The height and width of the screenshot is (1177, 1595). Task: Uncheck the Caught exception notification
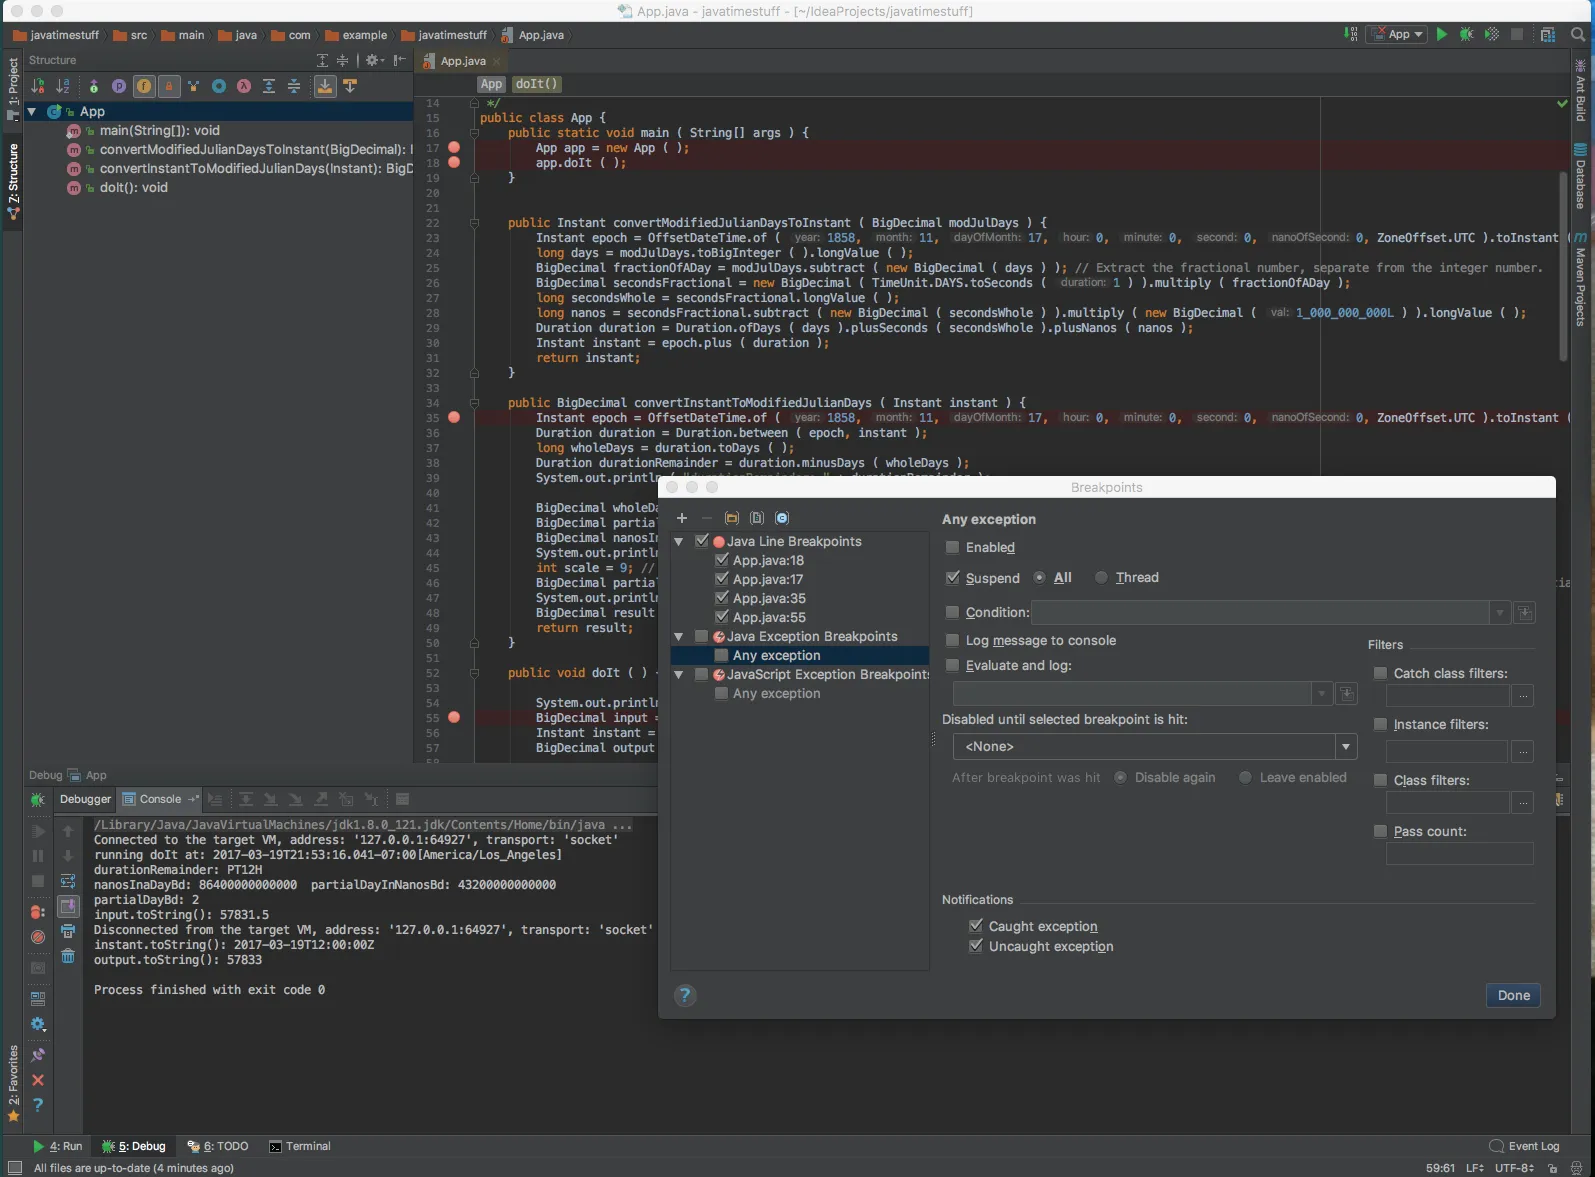[x=976, y=926]
